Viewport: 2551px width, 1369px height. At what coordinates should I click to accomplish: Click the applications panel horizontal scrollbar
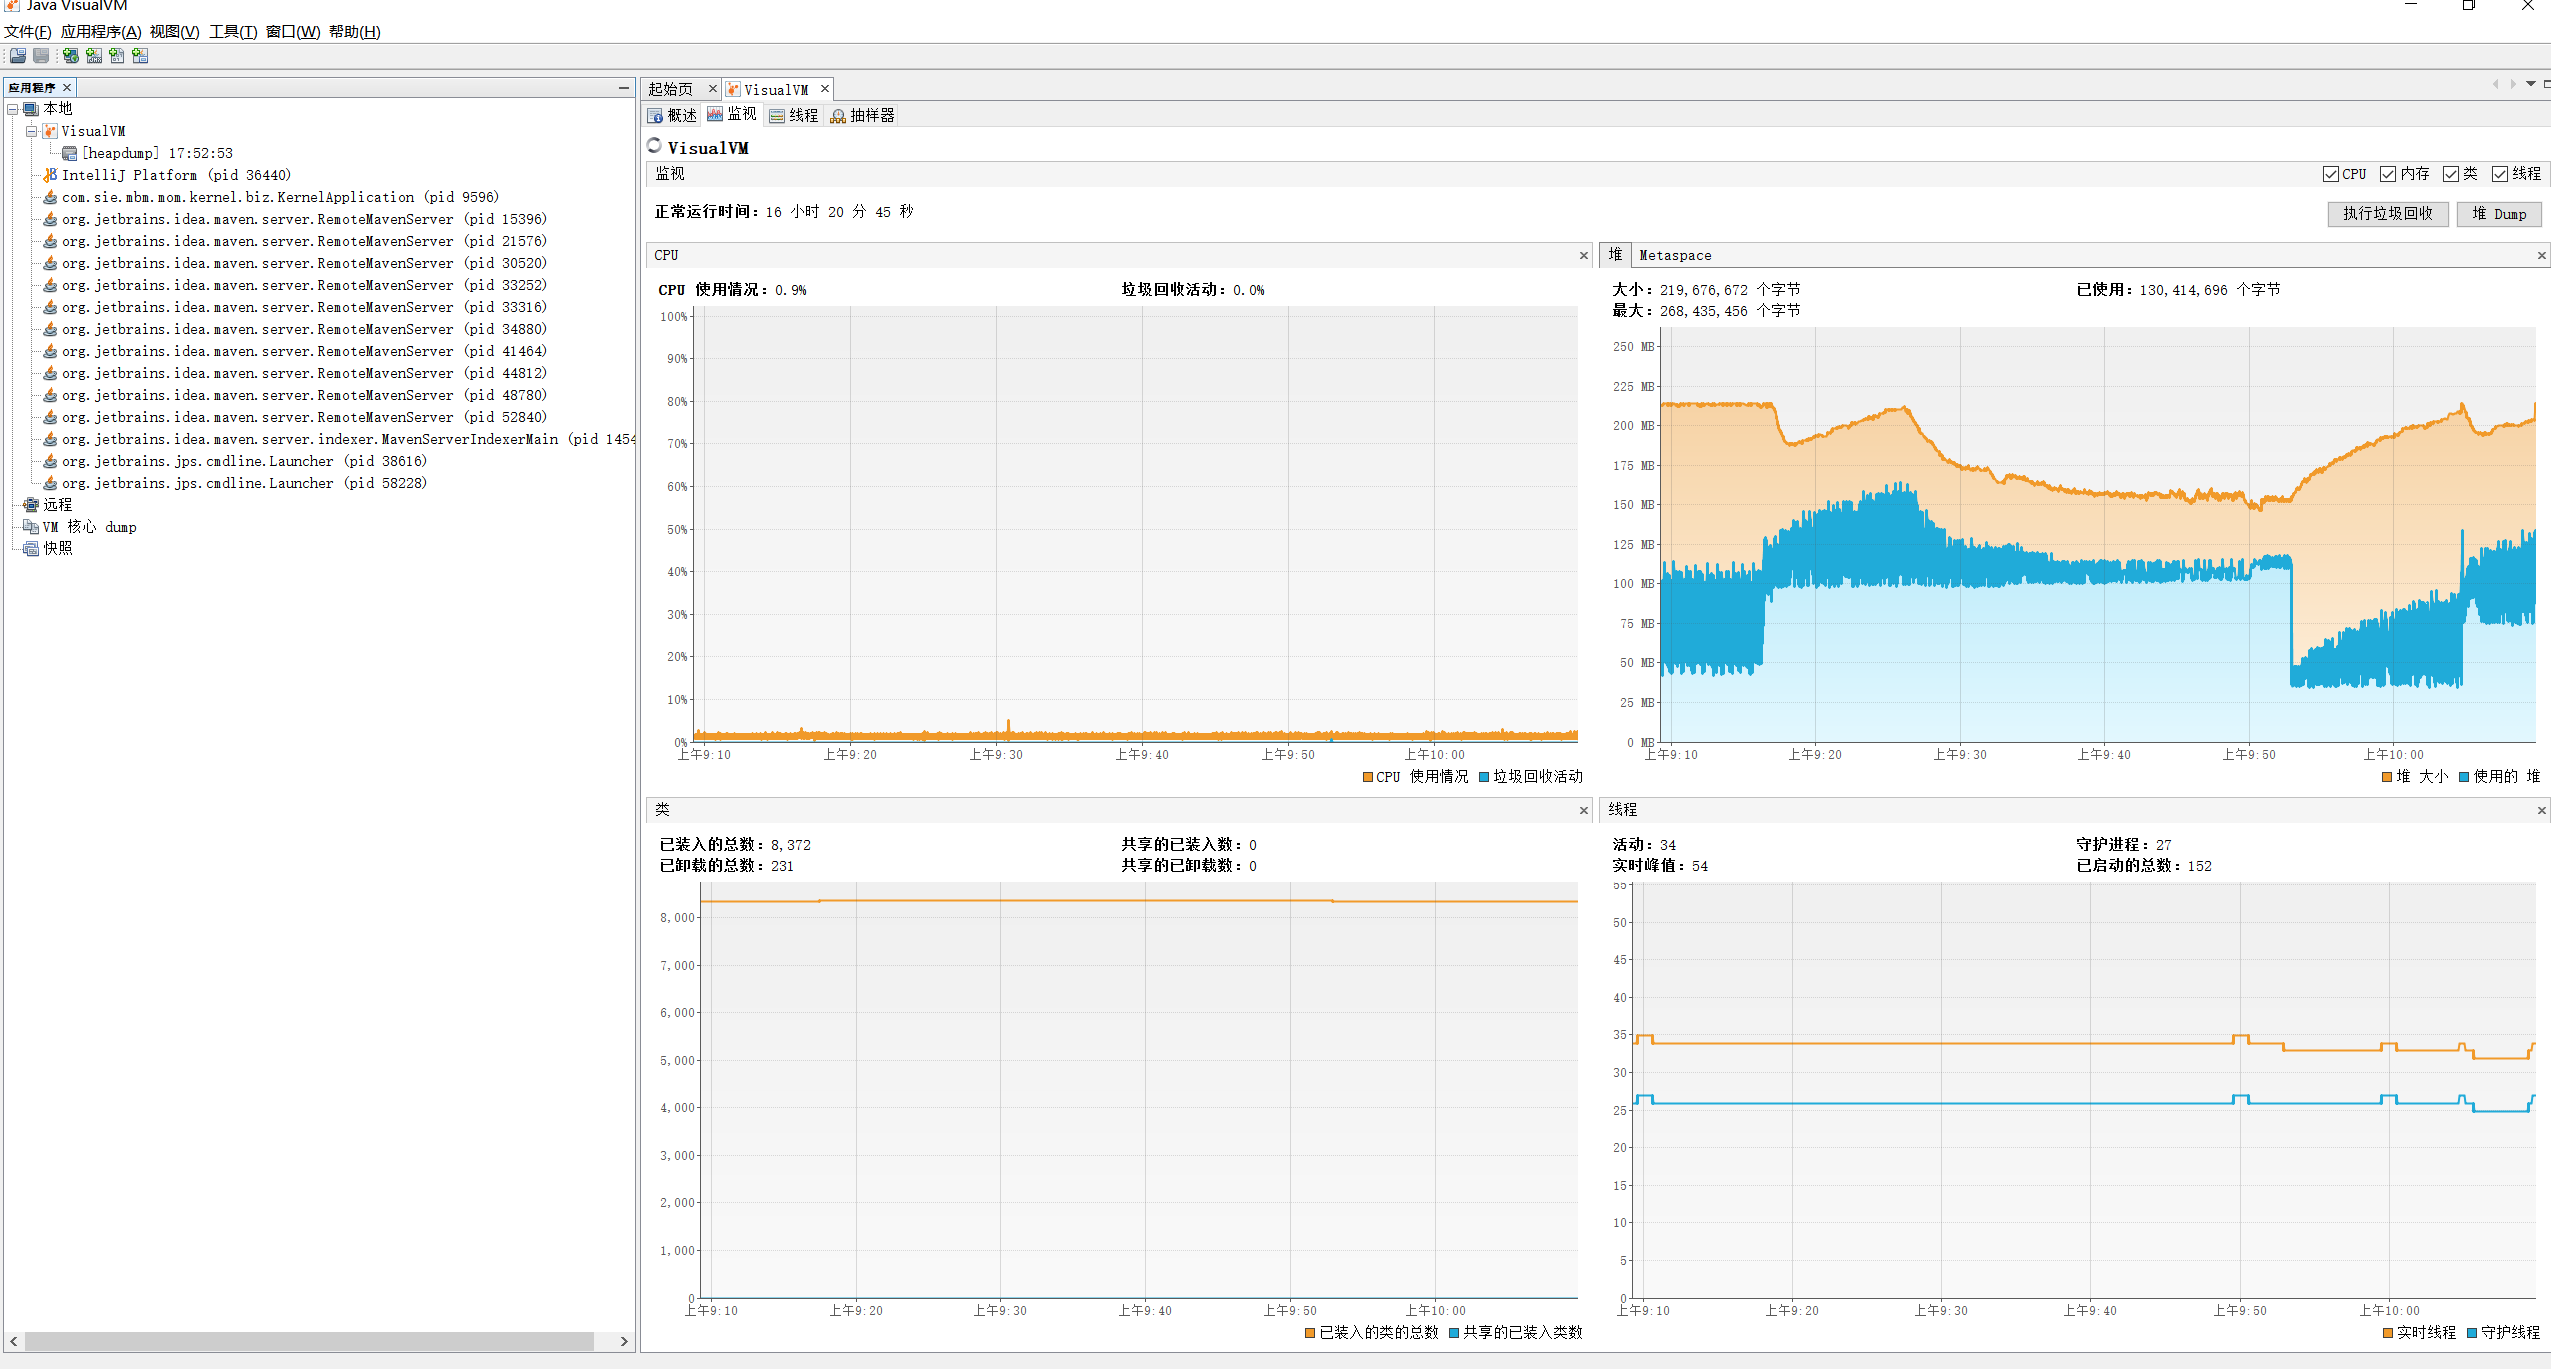pos(310,1341)
